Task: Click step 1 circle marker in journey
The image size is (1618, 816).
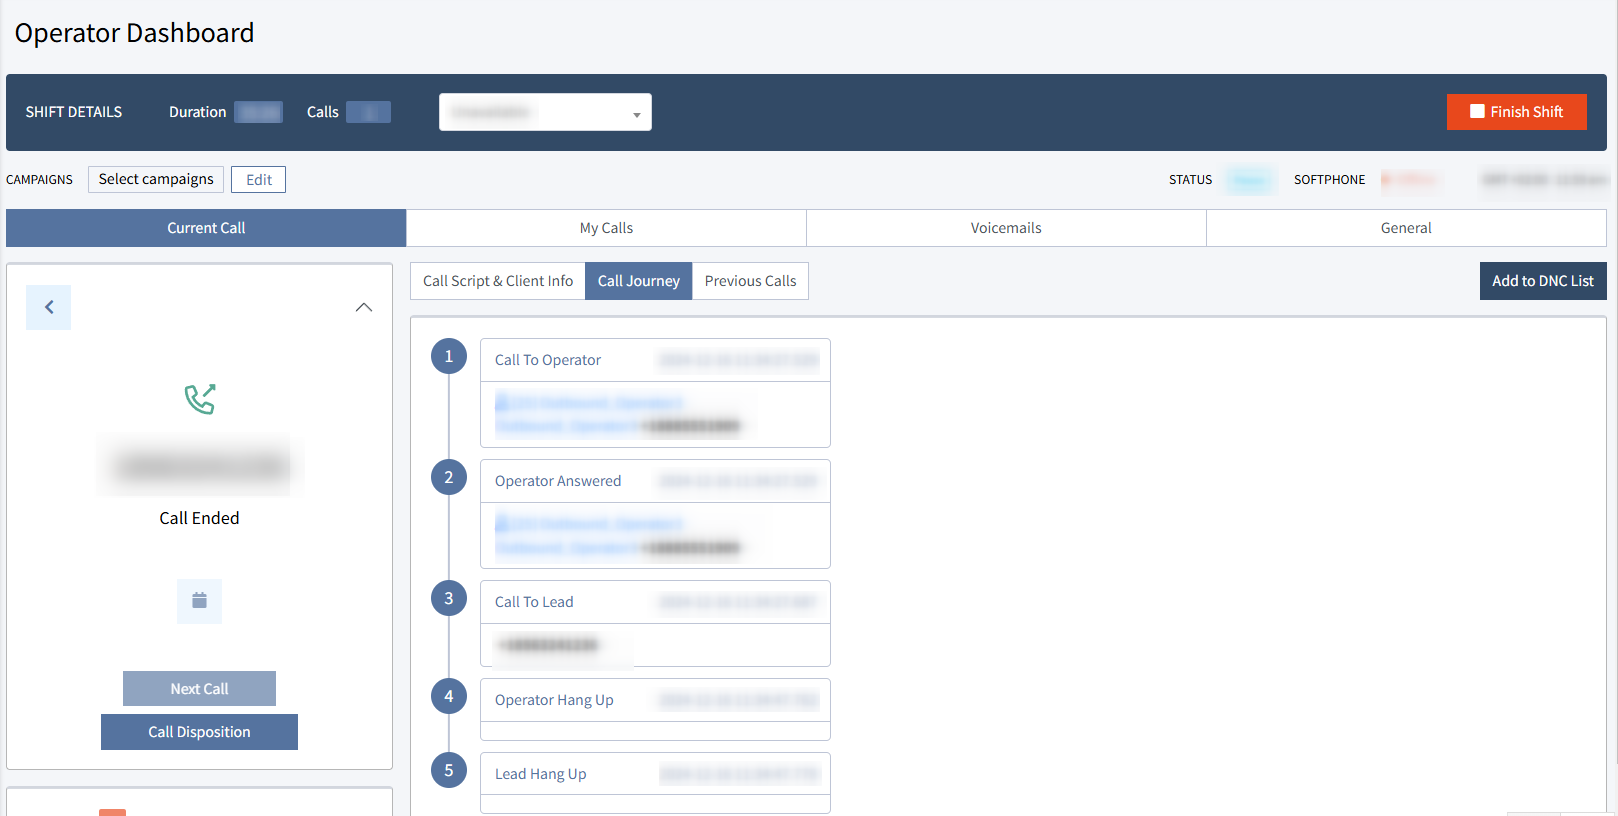Action: pyautogui.click(x=448, y=356)
